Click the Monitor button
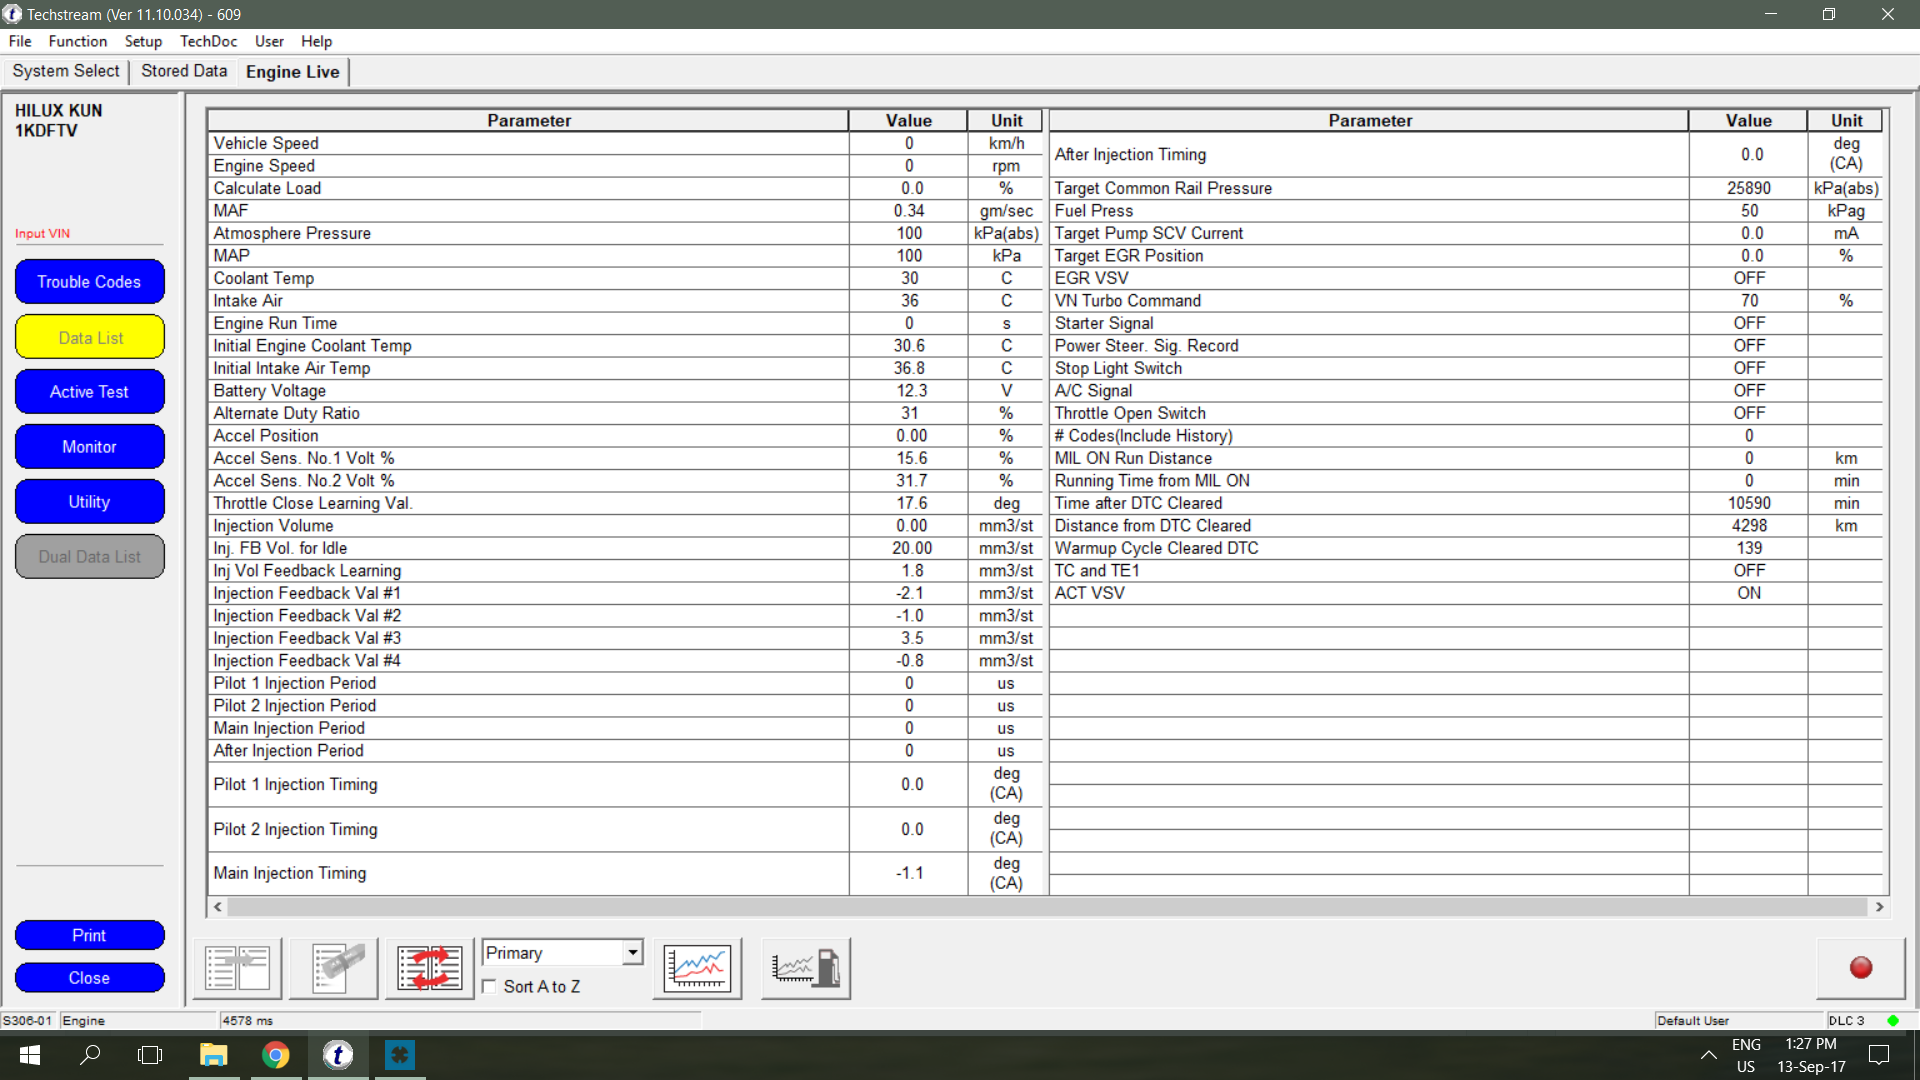The image size is (1920, 1080). point(89,447)
